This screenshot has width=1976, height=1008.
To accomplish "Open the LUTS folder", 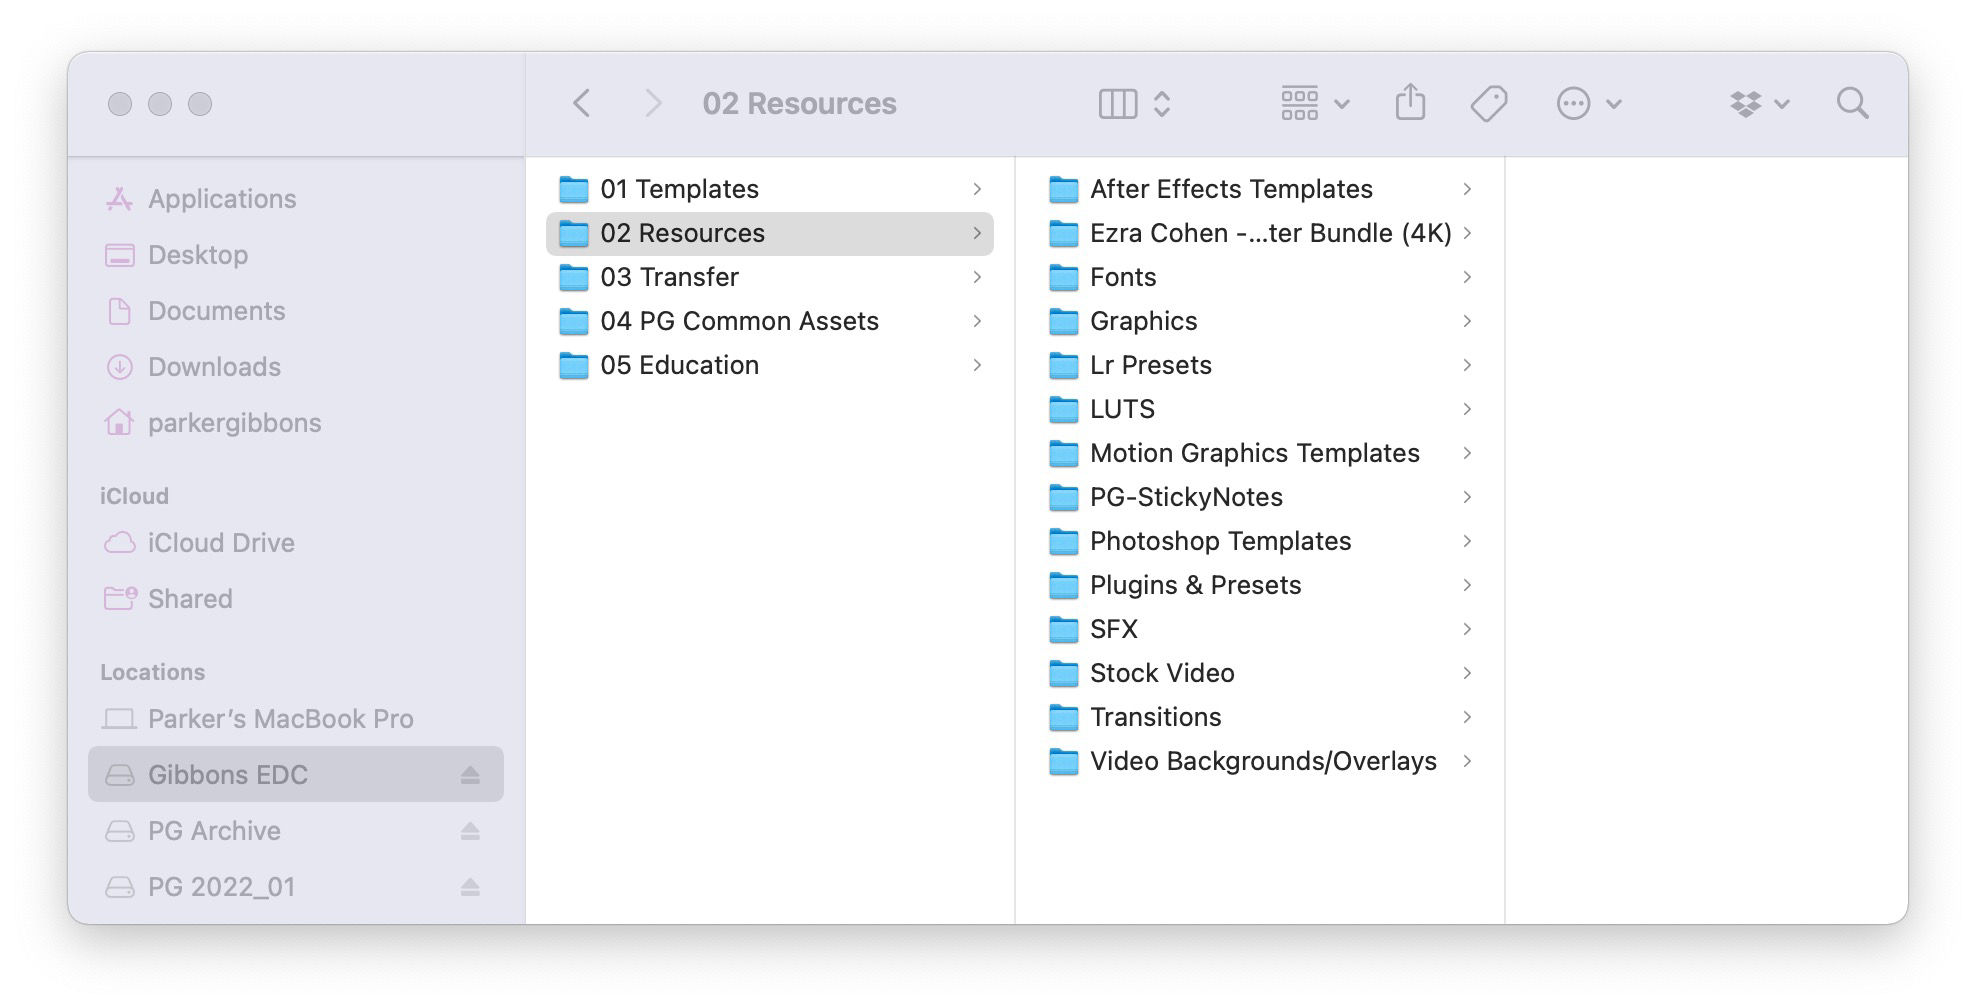I will click(1260, 409).
